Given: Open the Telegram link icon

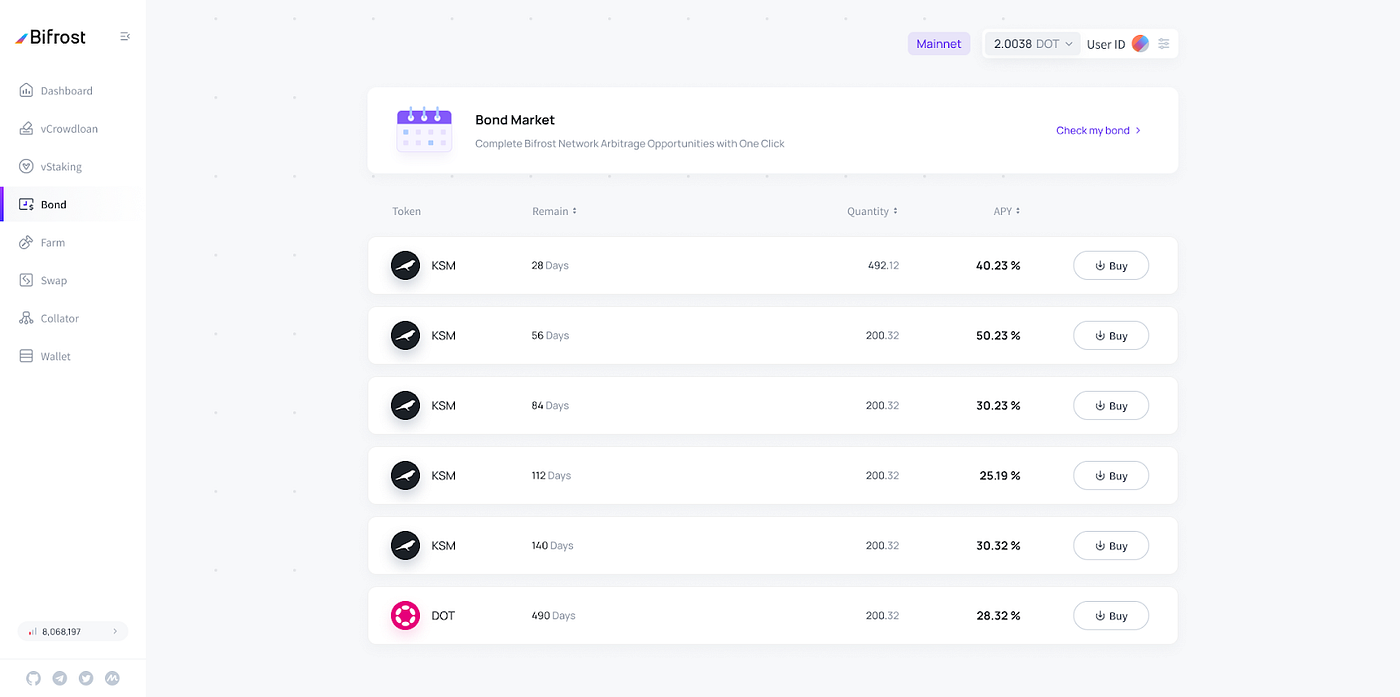Looking at the screenshot, I should click(60, 678).
